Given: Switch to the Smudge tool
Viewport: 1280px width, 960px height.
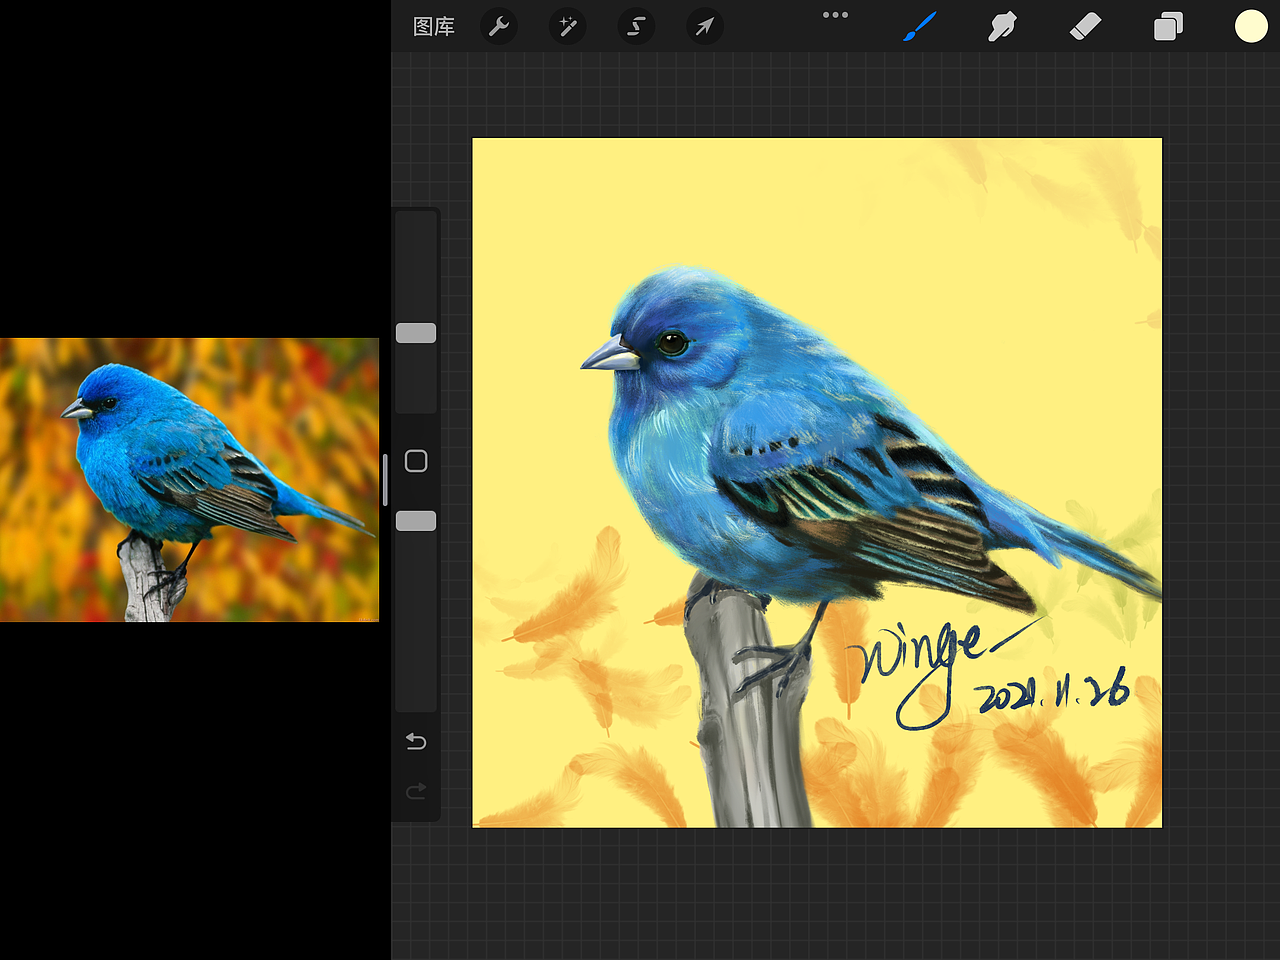Looking at the screenshot, I should pyautogui.click(x=1002, y=27).
